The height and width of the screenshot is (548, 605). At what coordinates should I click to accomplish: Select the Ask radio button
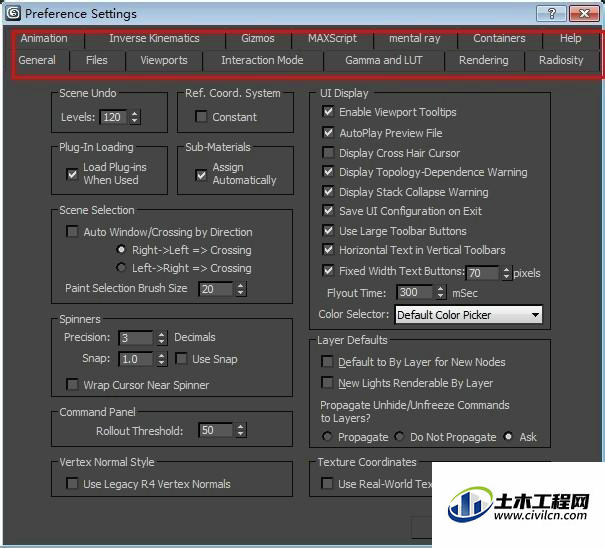click(x=509, y=436)
